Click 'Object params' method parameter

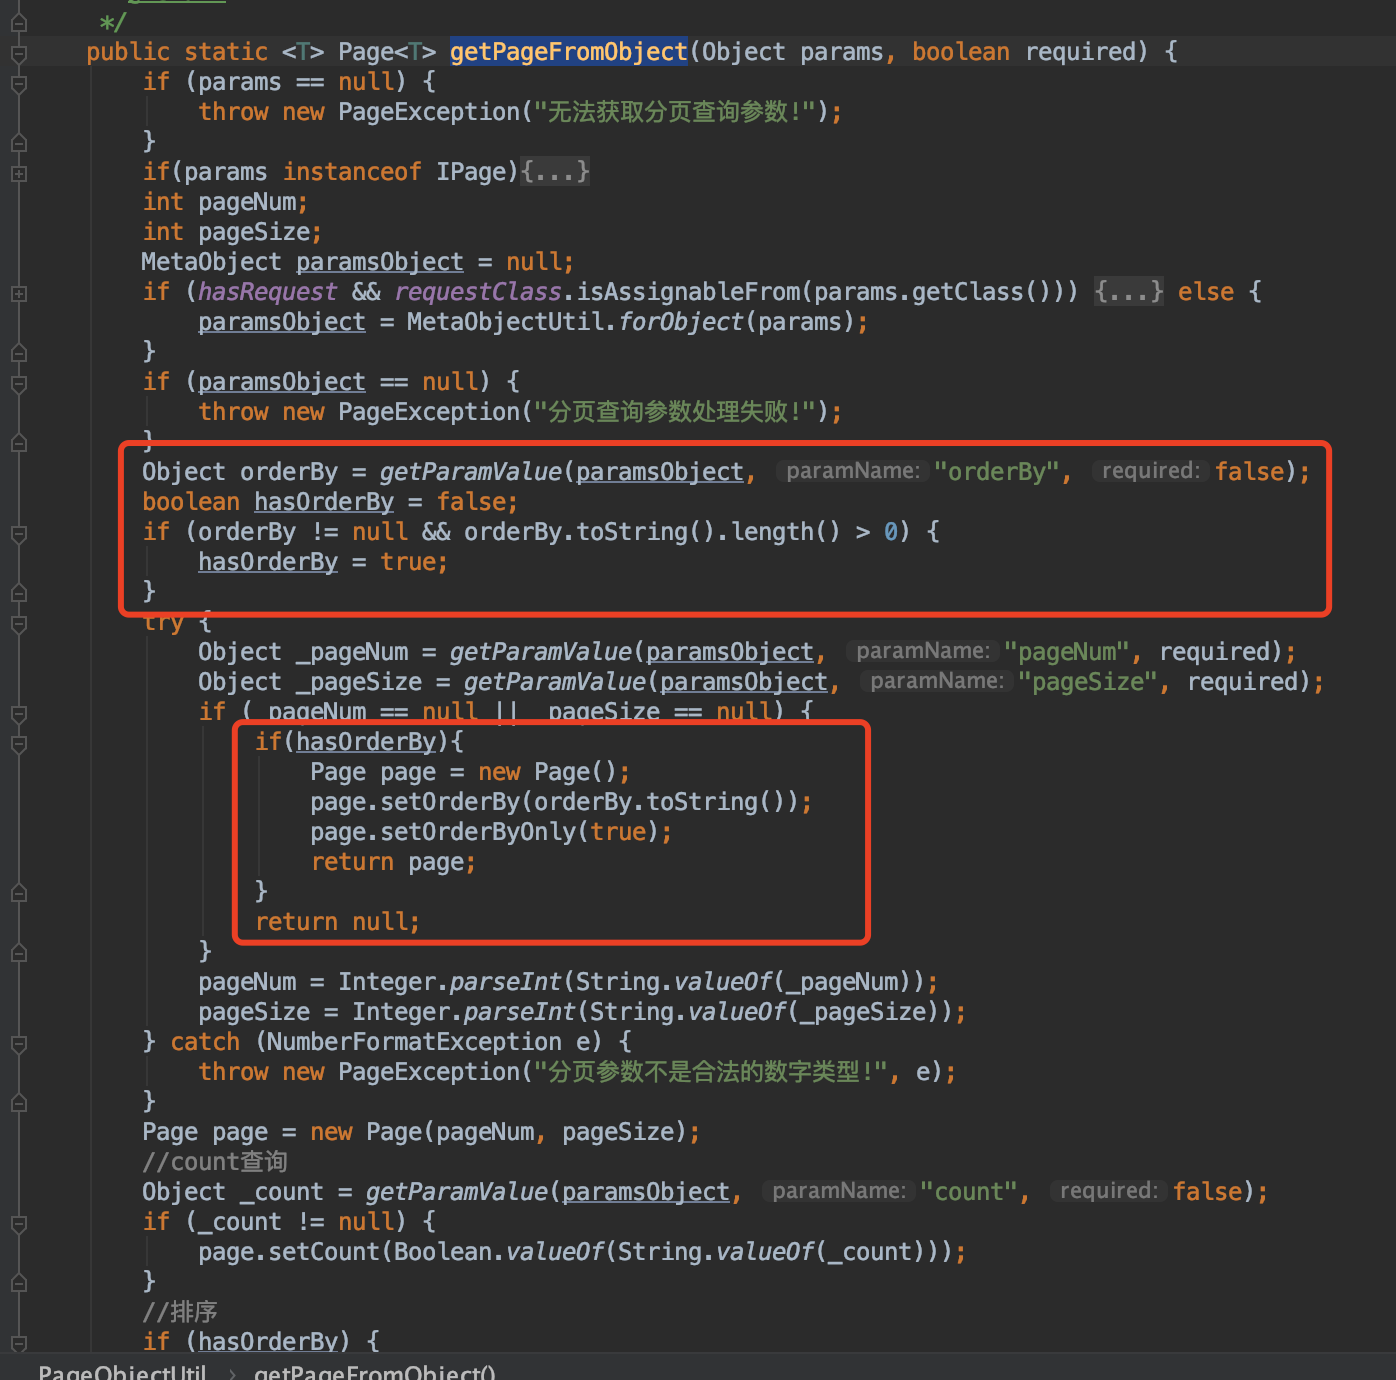coord(792,52)
